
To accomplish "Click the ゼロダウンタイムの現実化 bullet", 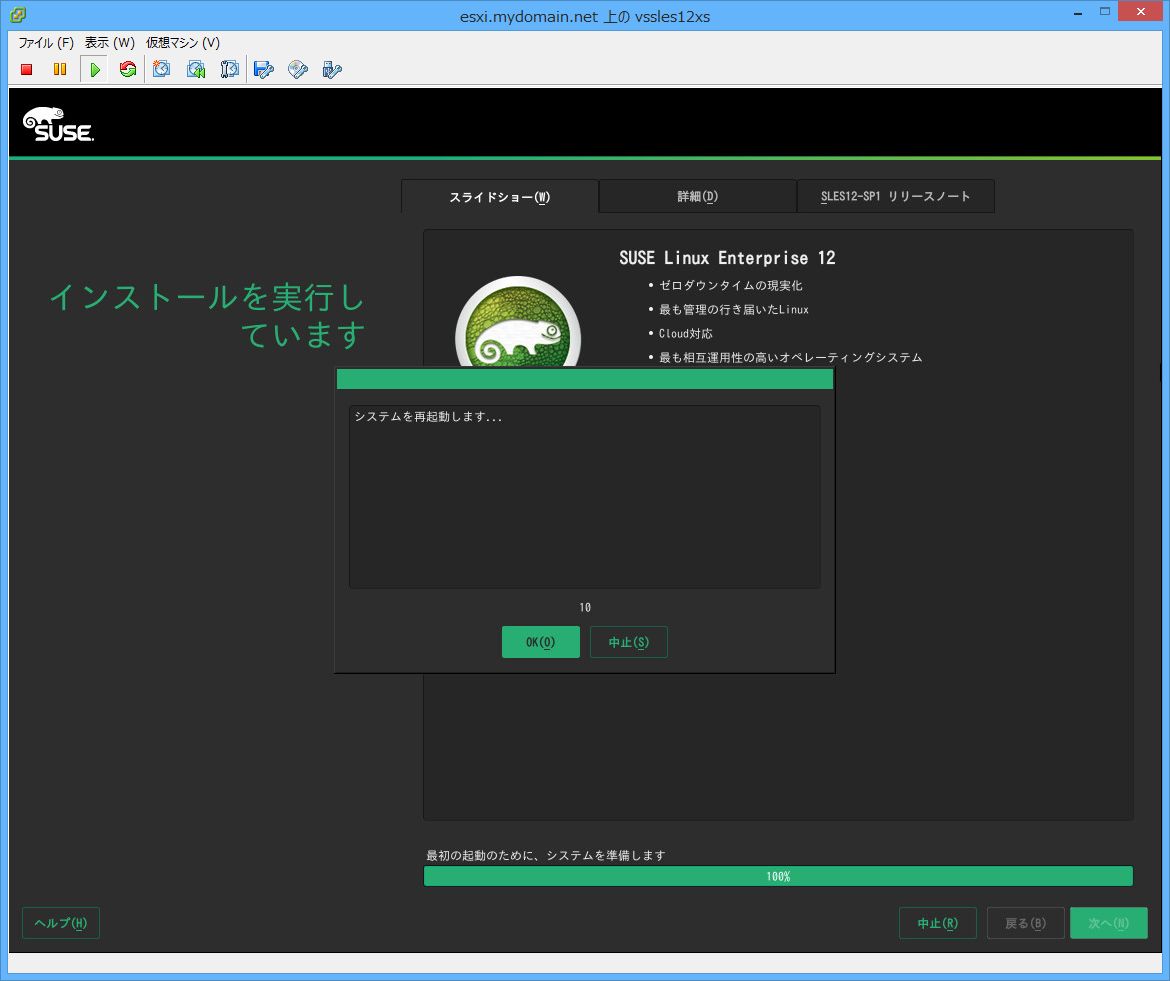I will pos(730,286).
